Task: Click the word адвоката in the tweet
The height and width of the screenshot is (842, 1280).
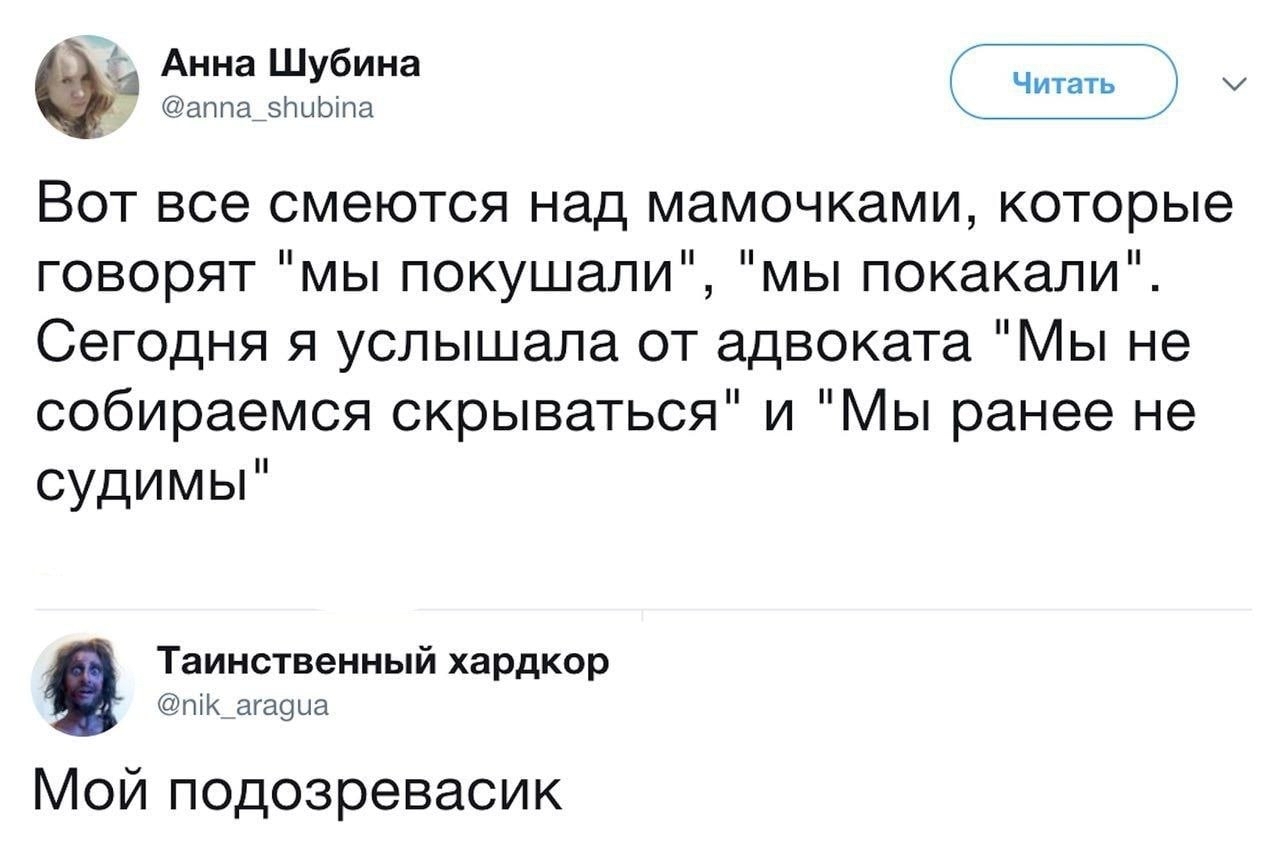Action: 836,341
